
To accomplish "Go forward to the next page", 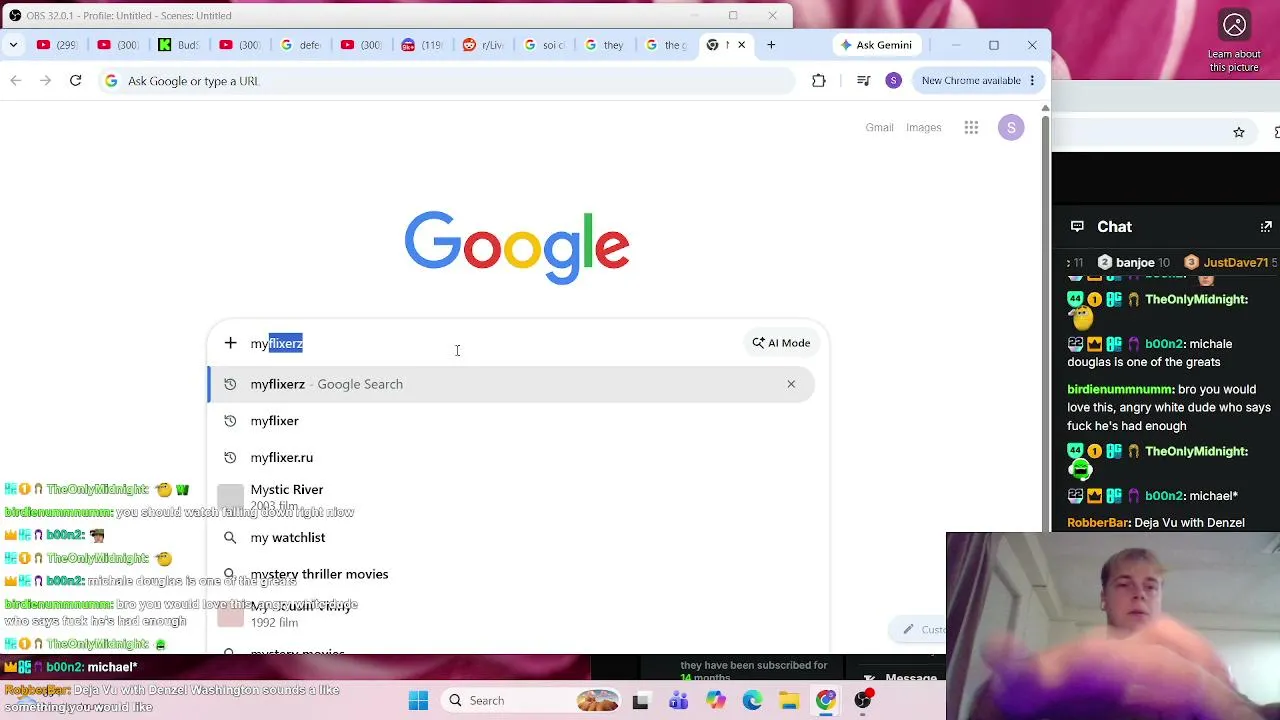I will point(45,81).
